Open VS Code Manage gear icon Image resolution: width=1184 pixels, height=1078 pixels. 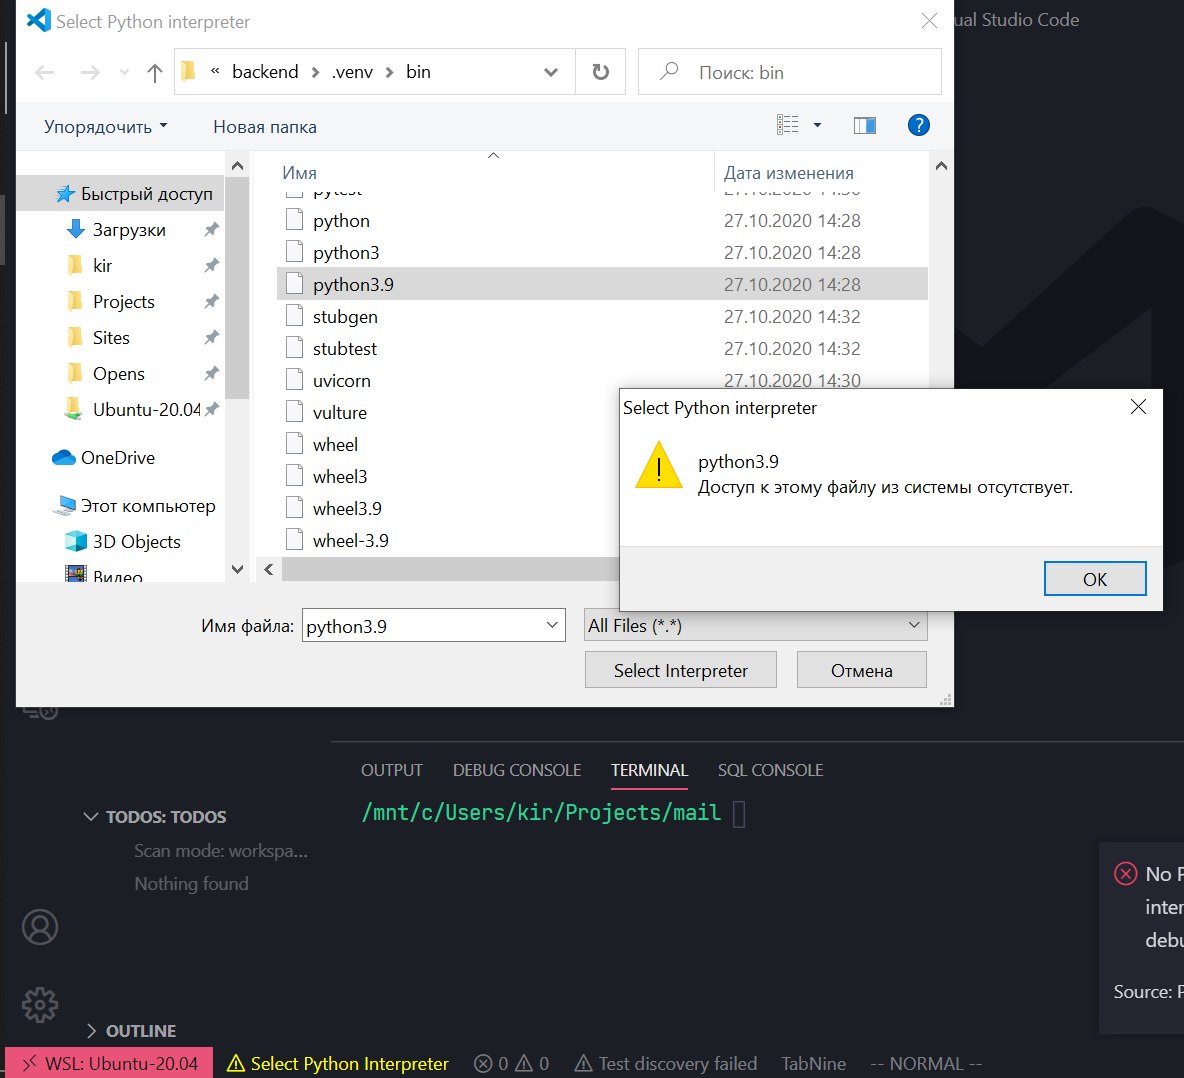[x=40, y=1005]
